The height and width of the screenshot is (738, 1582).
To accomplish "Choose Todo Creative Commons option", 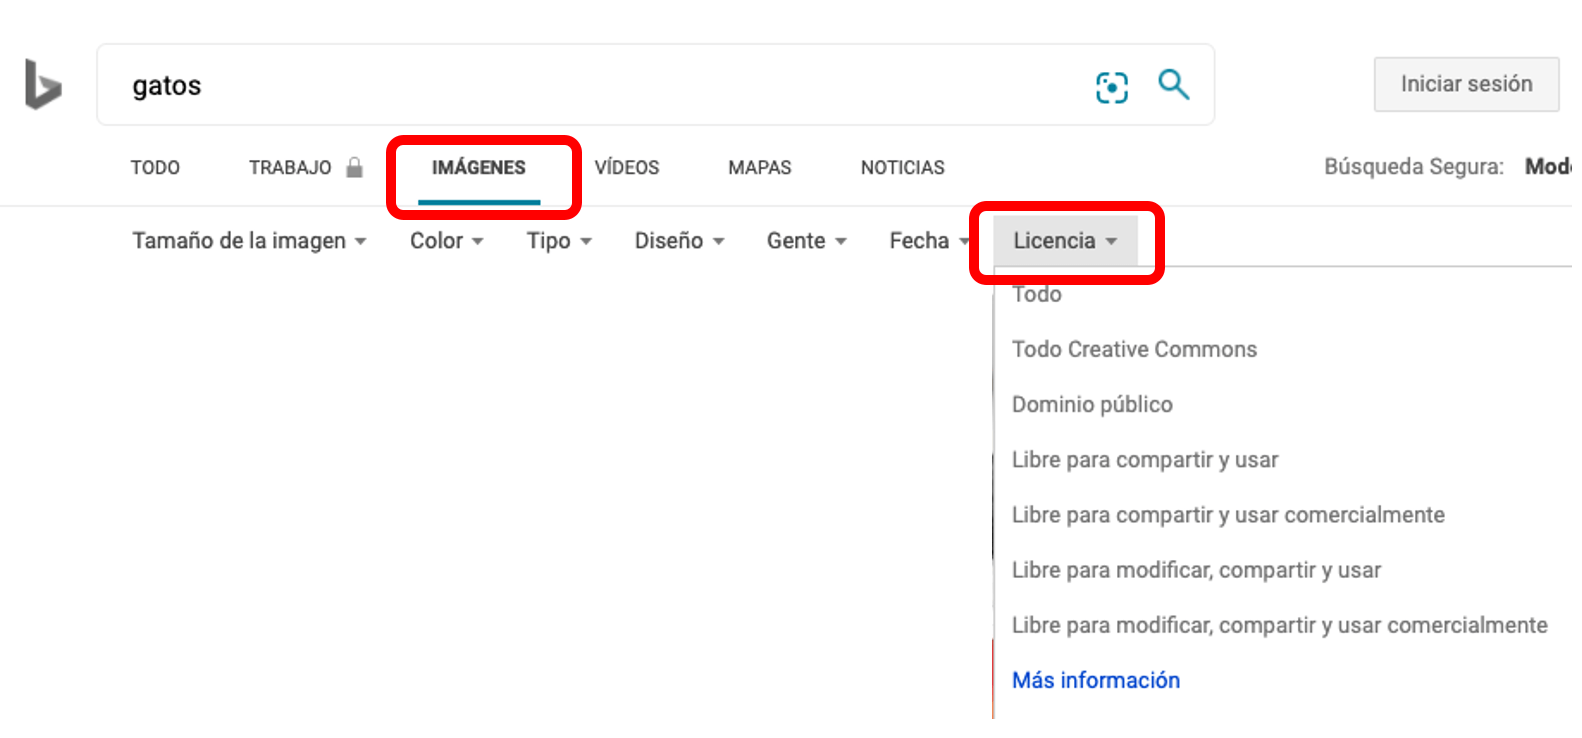I will (x=1134, y=350).
